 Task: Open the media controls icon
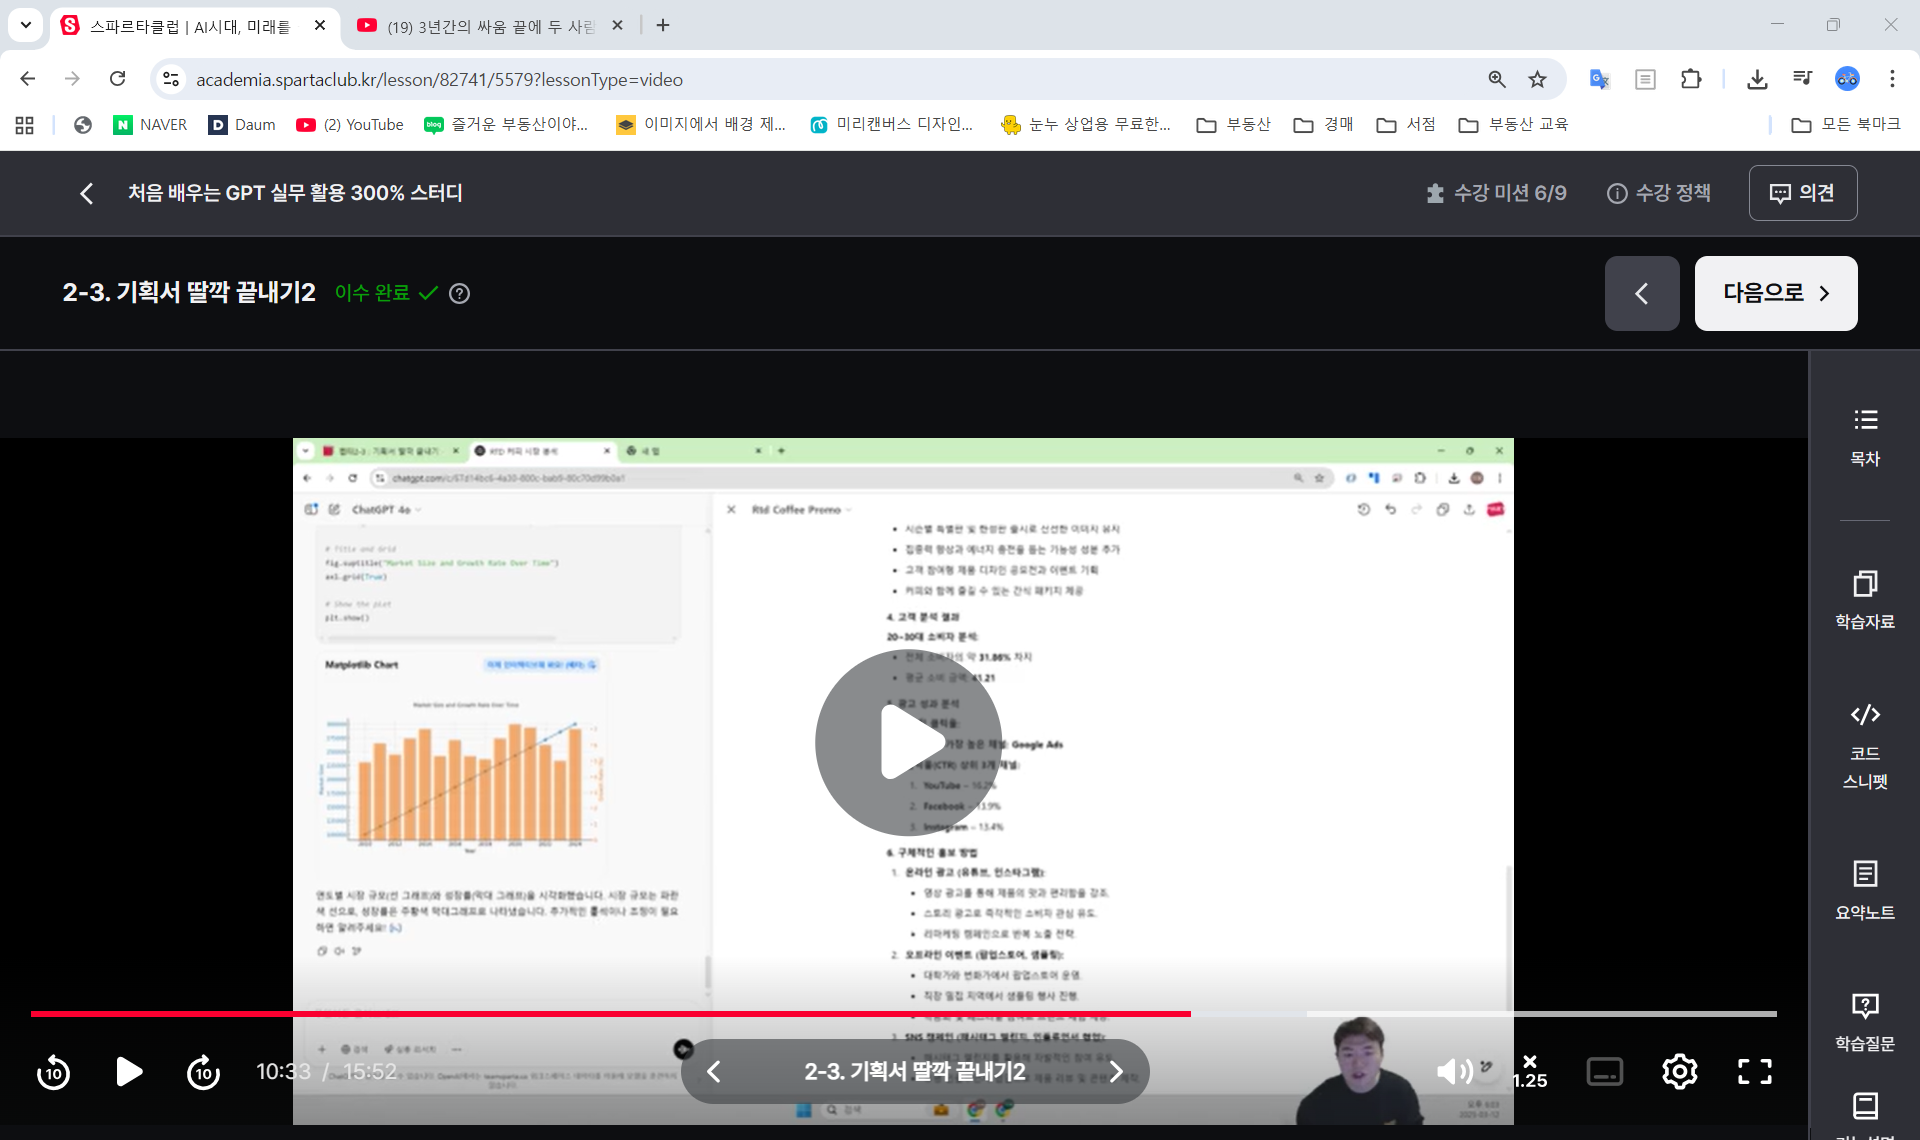[x=1803, y=79]
